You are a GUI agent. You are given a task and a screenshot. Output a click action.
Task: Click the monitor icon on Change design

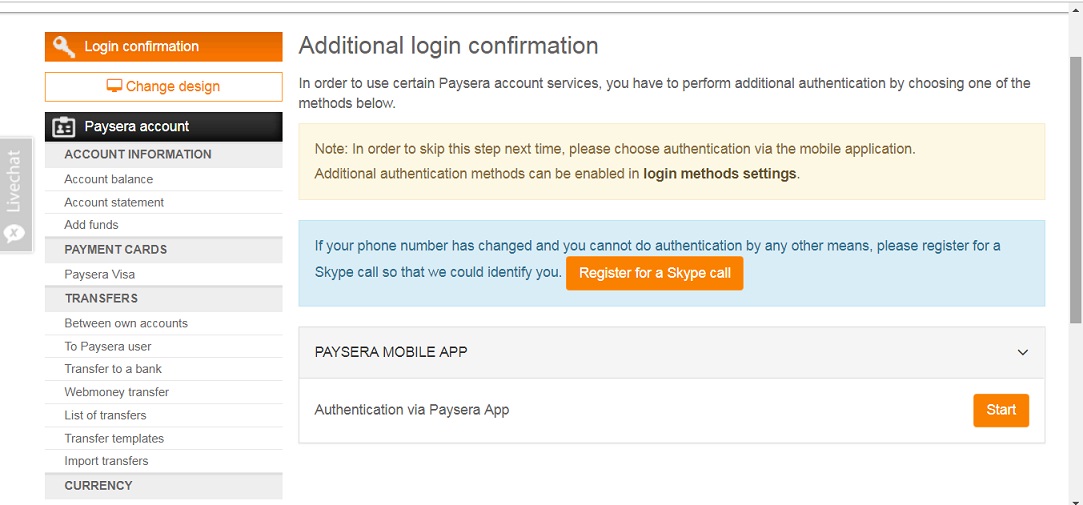click(x=114, y=86)
